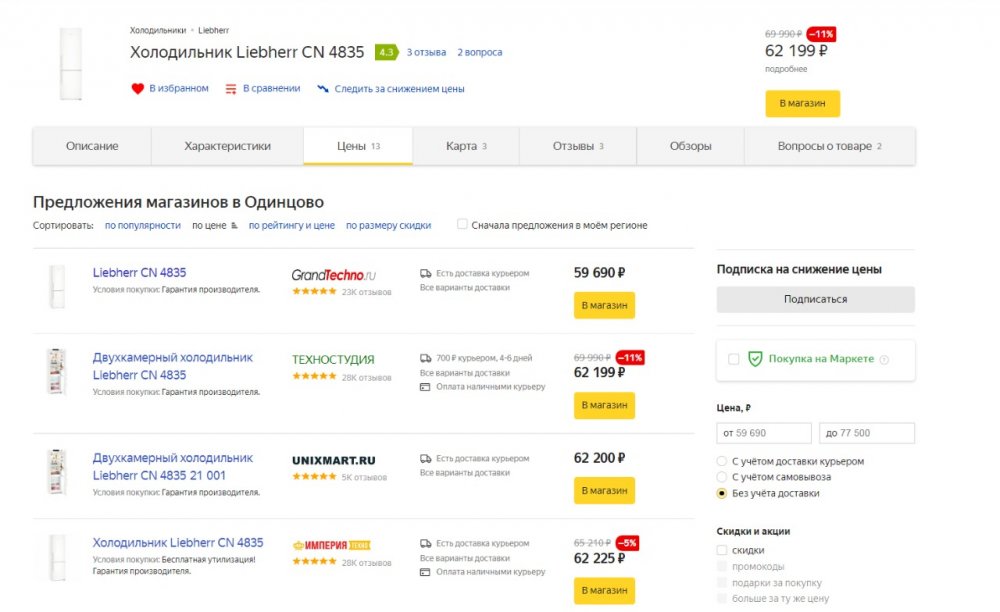The width and height of the screenshot is (1000, 612).
Task: Click the Империя Техно store logo
Action: click(x=331, y=545)
